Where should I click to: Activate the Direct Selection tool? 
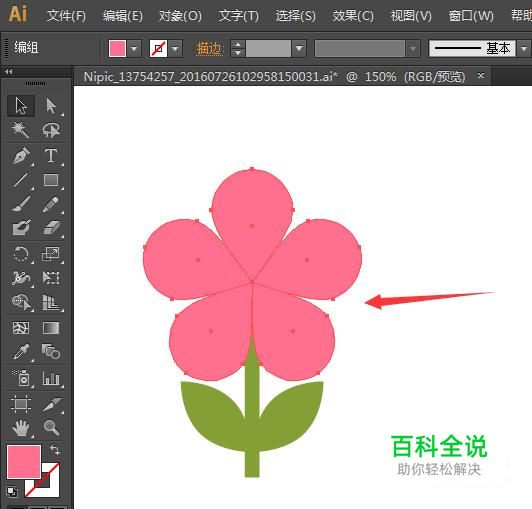coord(51,106)
